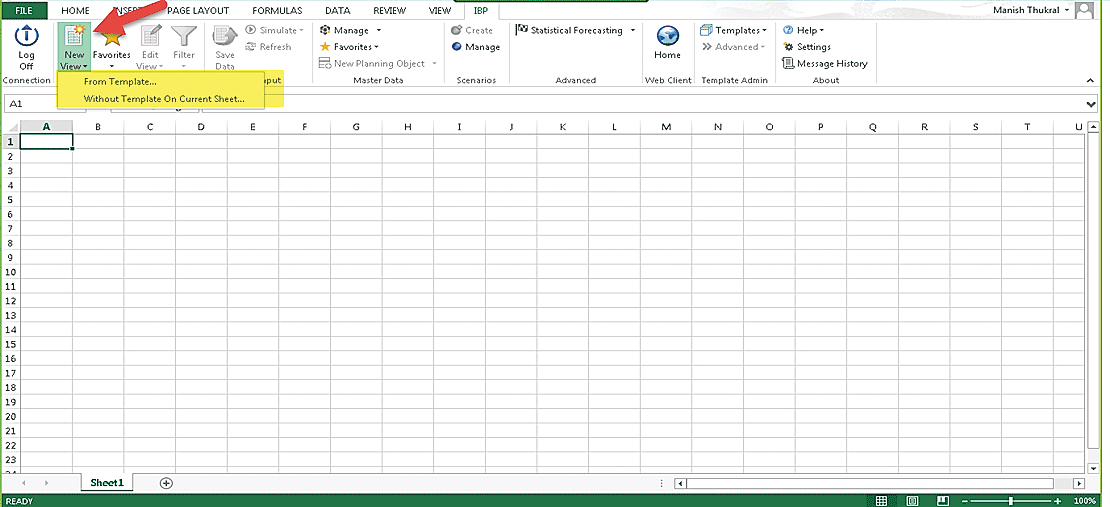Click the Edit View icon
This screenshot has width=1110, height=507.
point(150,35)
